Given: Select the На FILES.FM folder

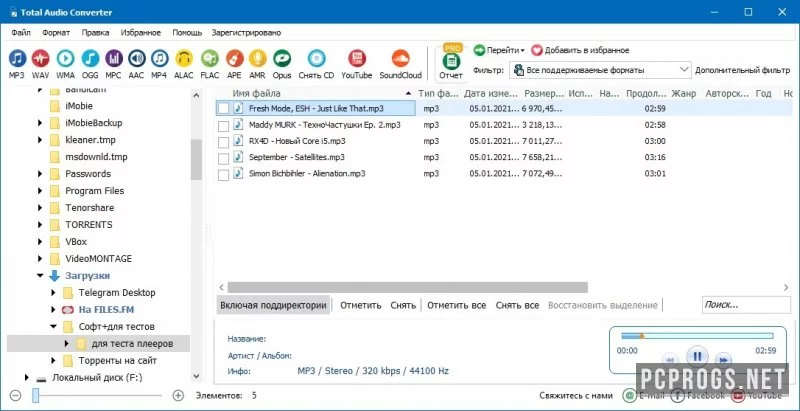Looking at the screenshot, I should [x=106, y=310].
